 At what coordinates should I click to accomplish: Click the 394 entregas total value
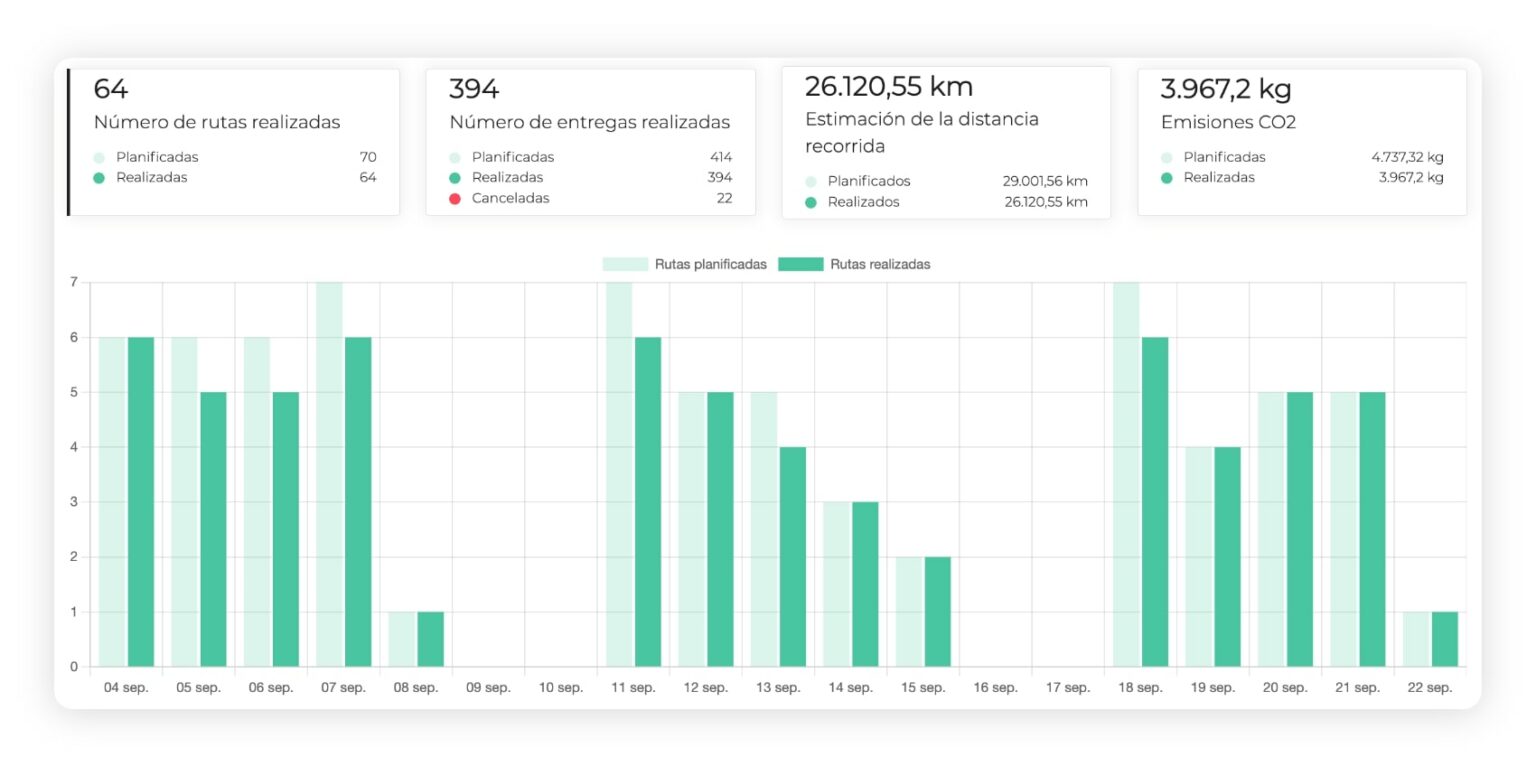[x=475, y=88]
